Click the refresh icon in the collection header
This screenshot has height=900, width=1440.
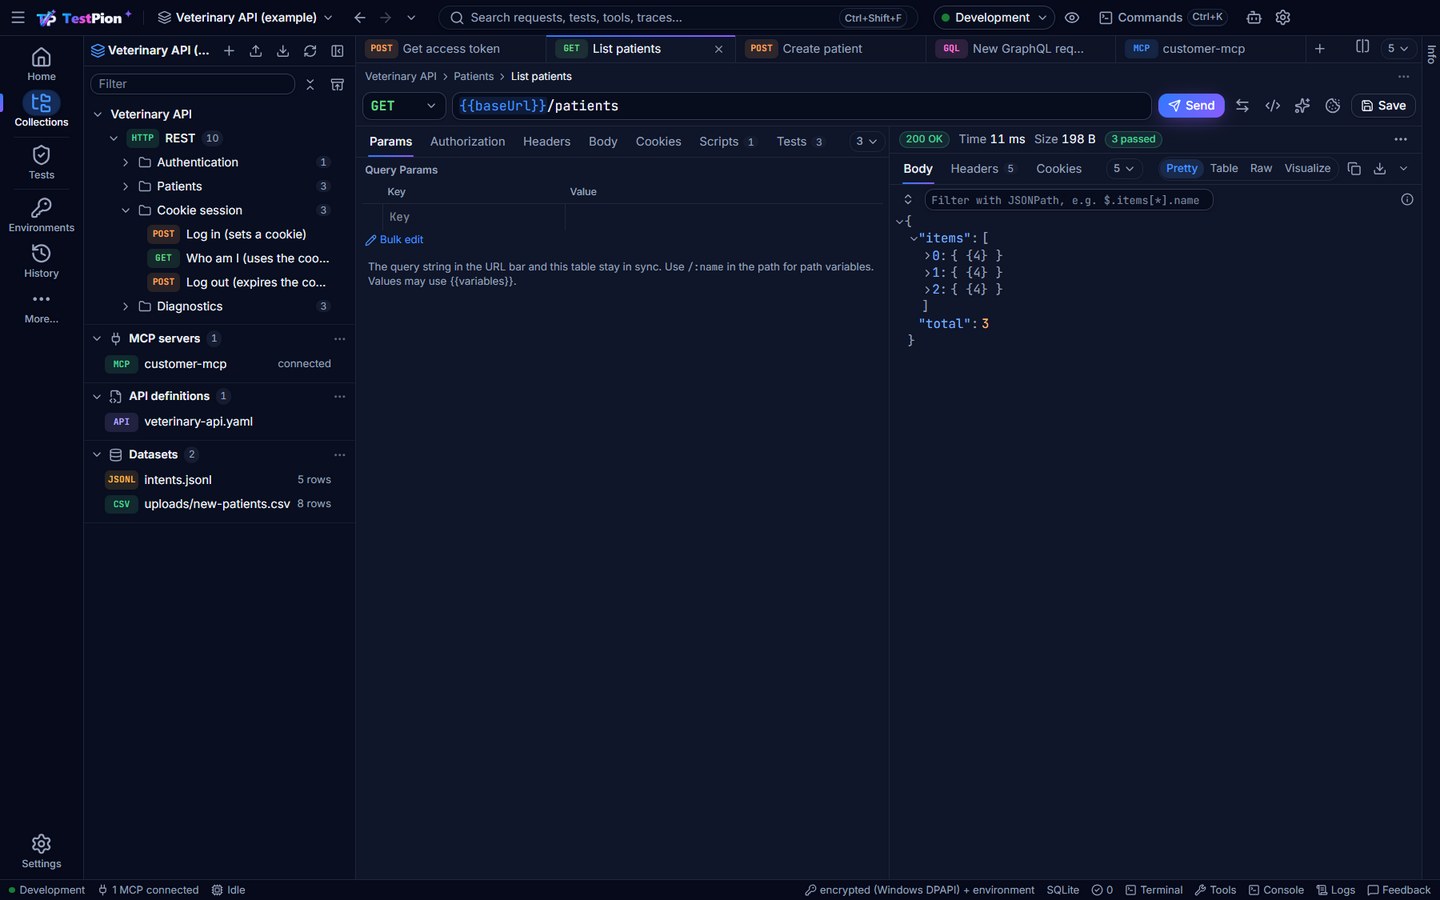pos(310,51)
